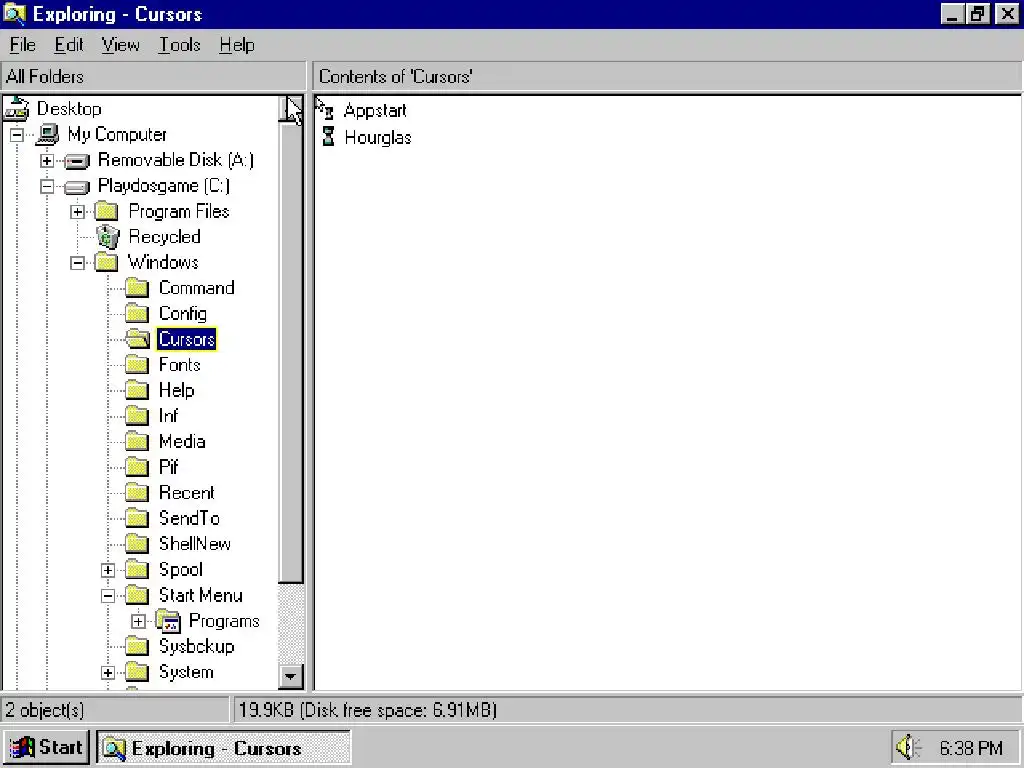This screenshot has height=768, width=1024.
Task: Select the ShellNew folder label
Action: pyautogui.click(x=195, y=544)
